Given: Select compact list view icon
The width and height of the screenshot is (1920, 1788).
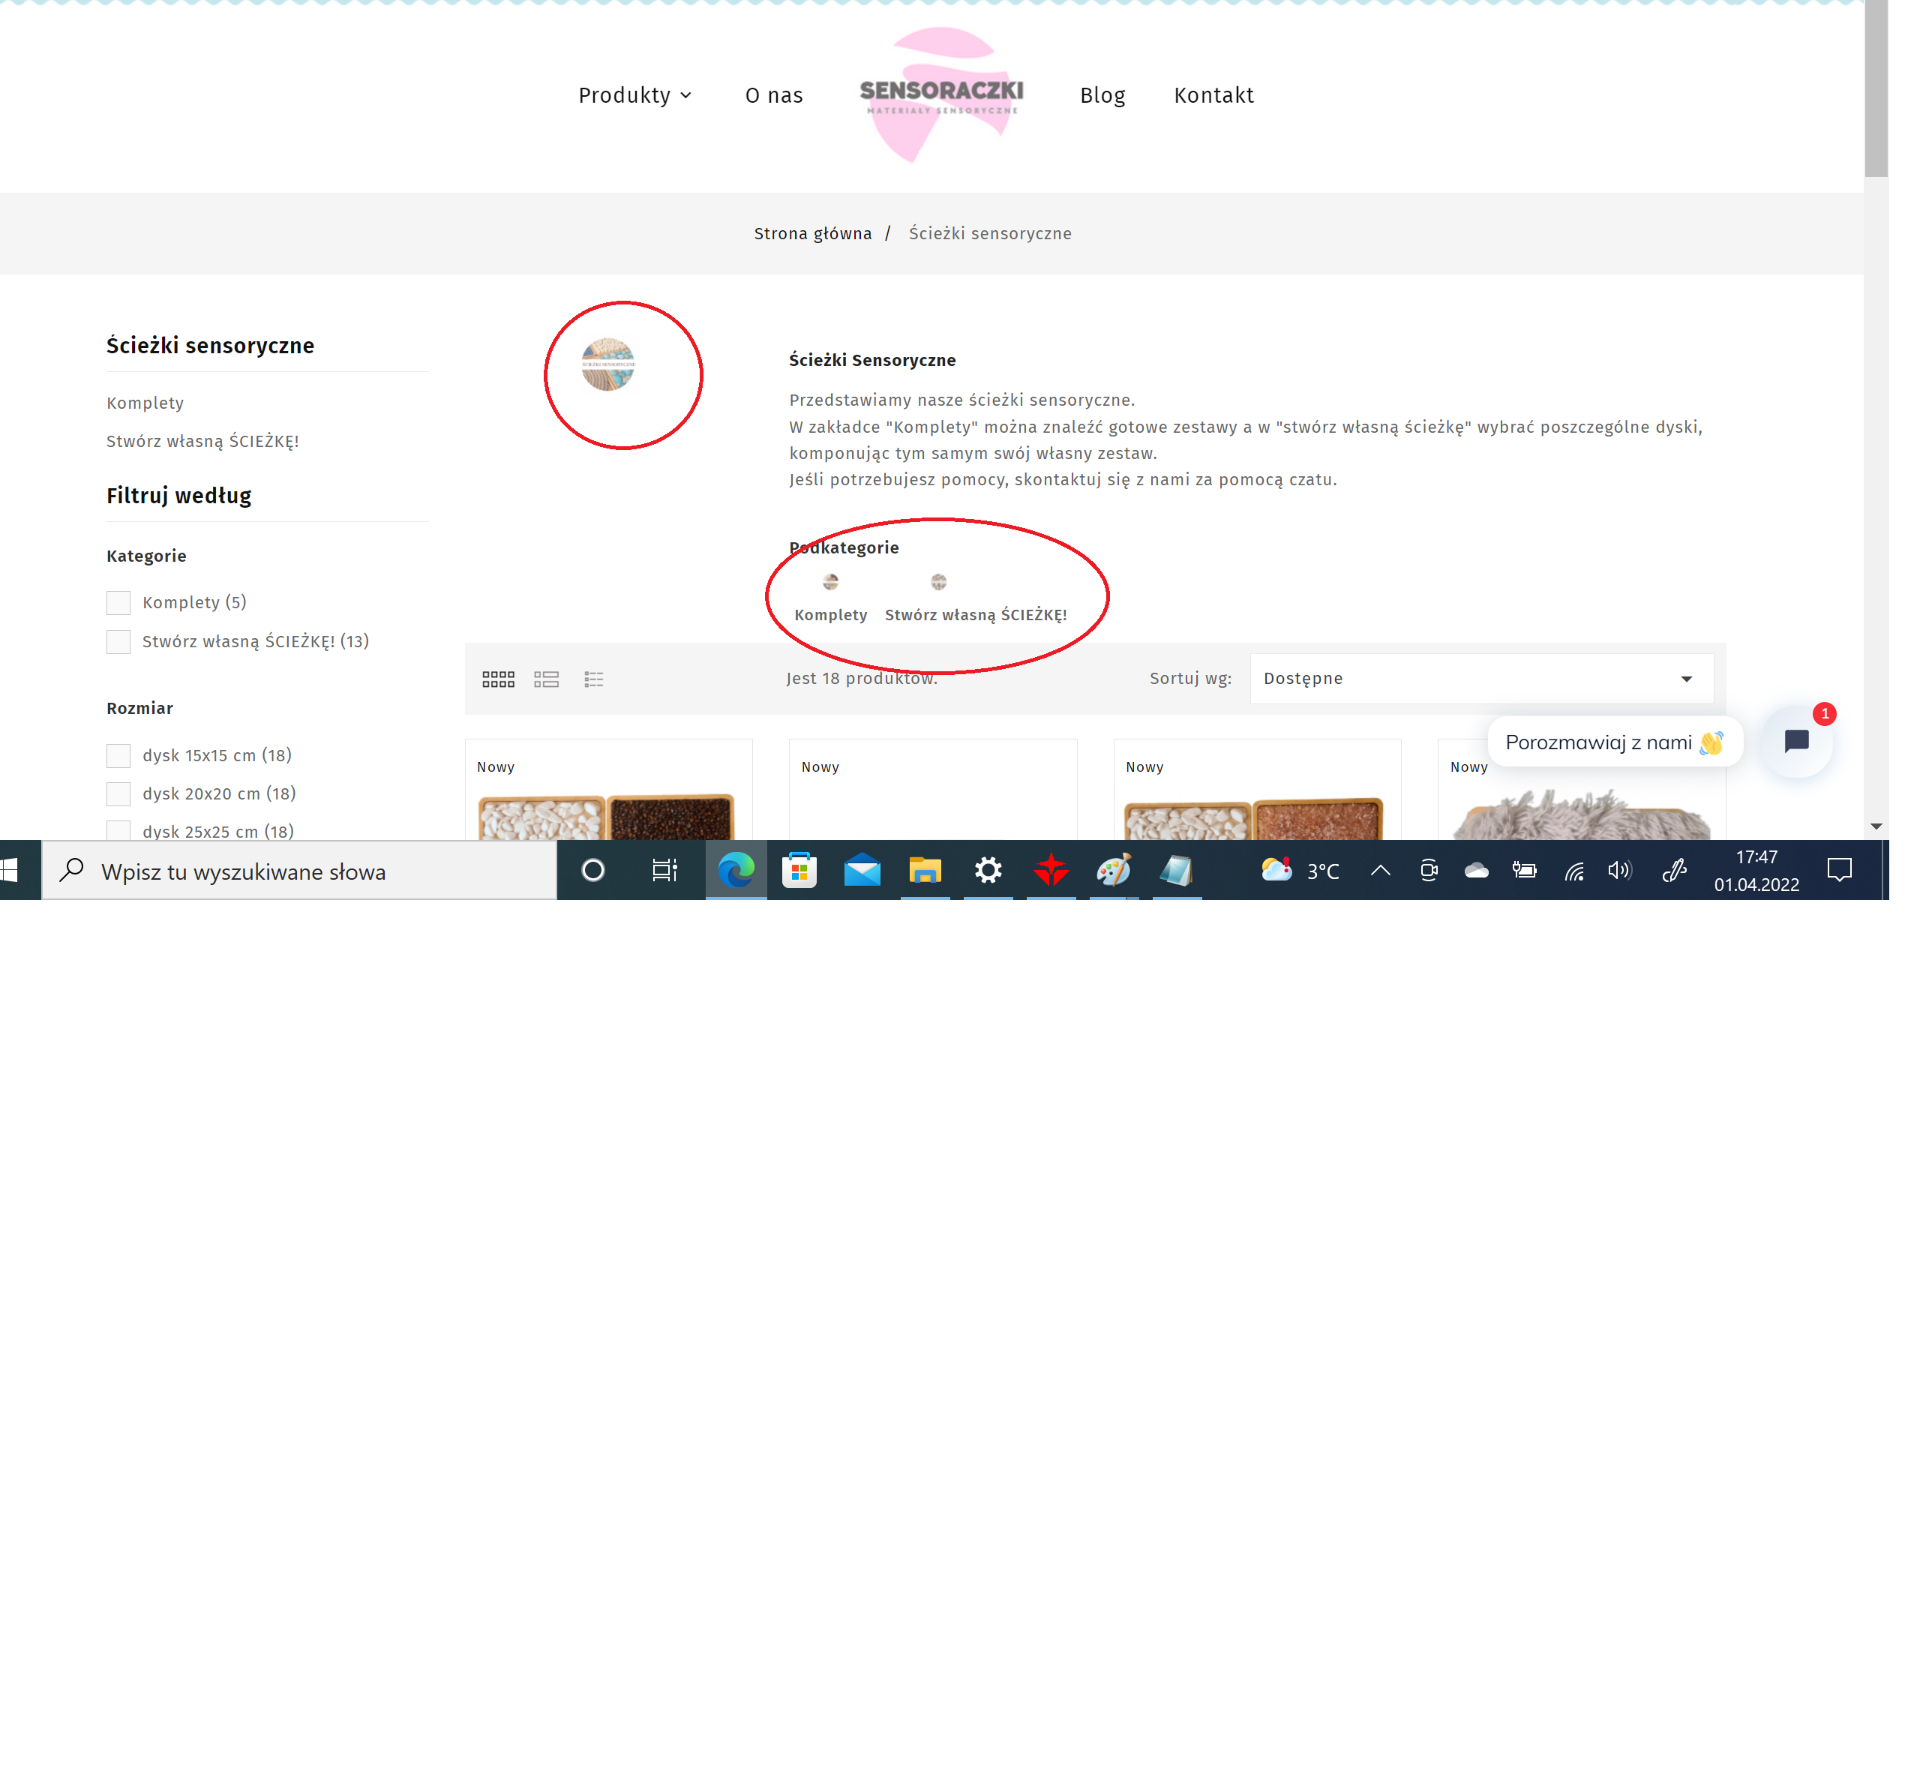Looking at the screenshot, I should (594, 679).
